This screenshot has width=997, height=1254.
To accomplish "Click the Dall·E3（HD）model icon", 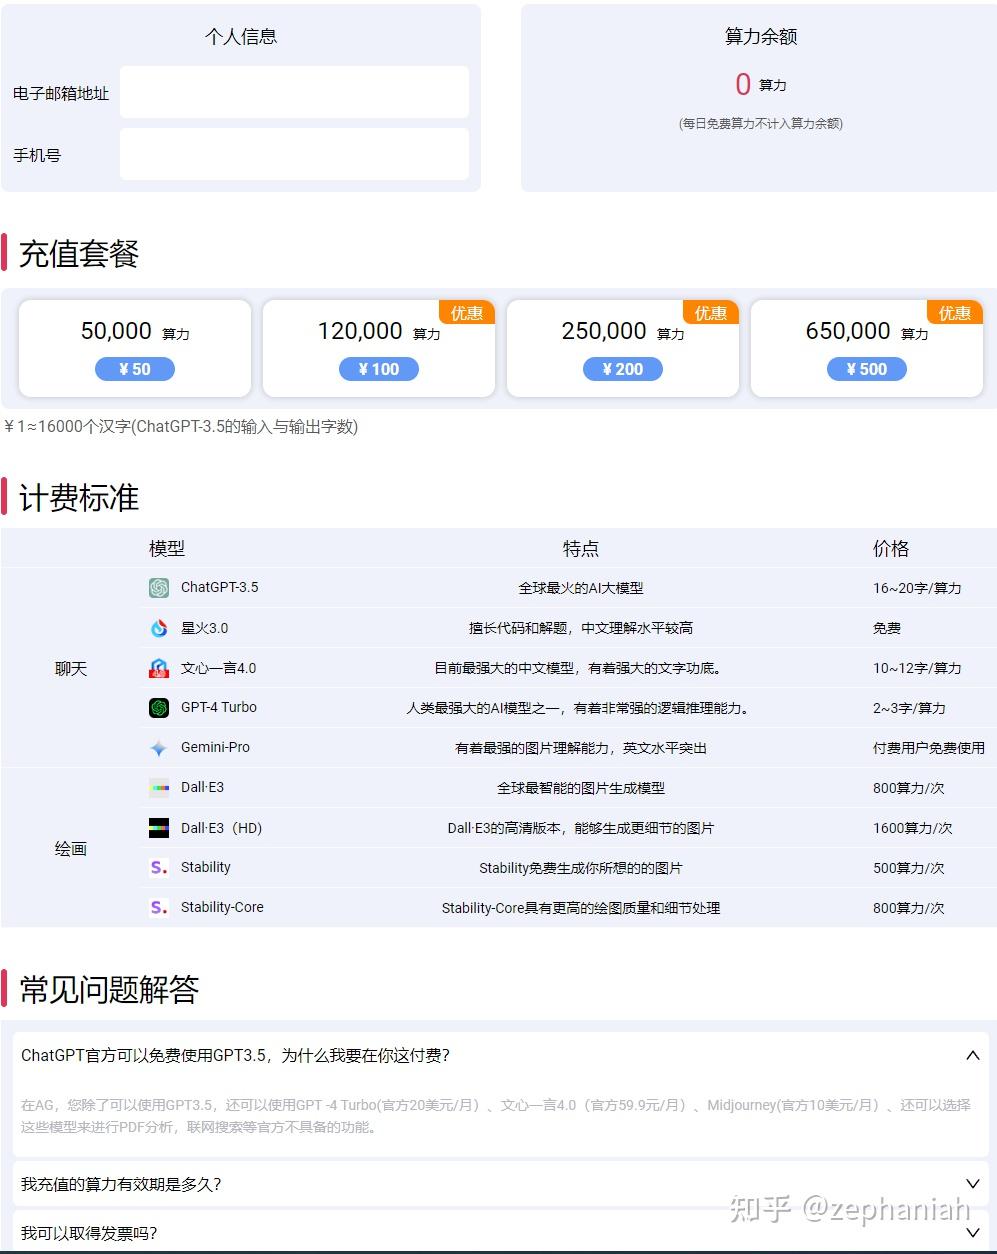I will coord(159,828).
